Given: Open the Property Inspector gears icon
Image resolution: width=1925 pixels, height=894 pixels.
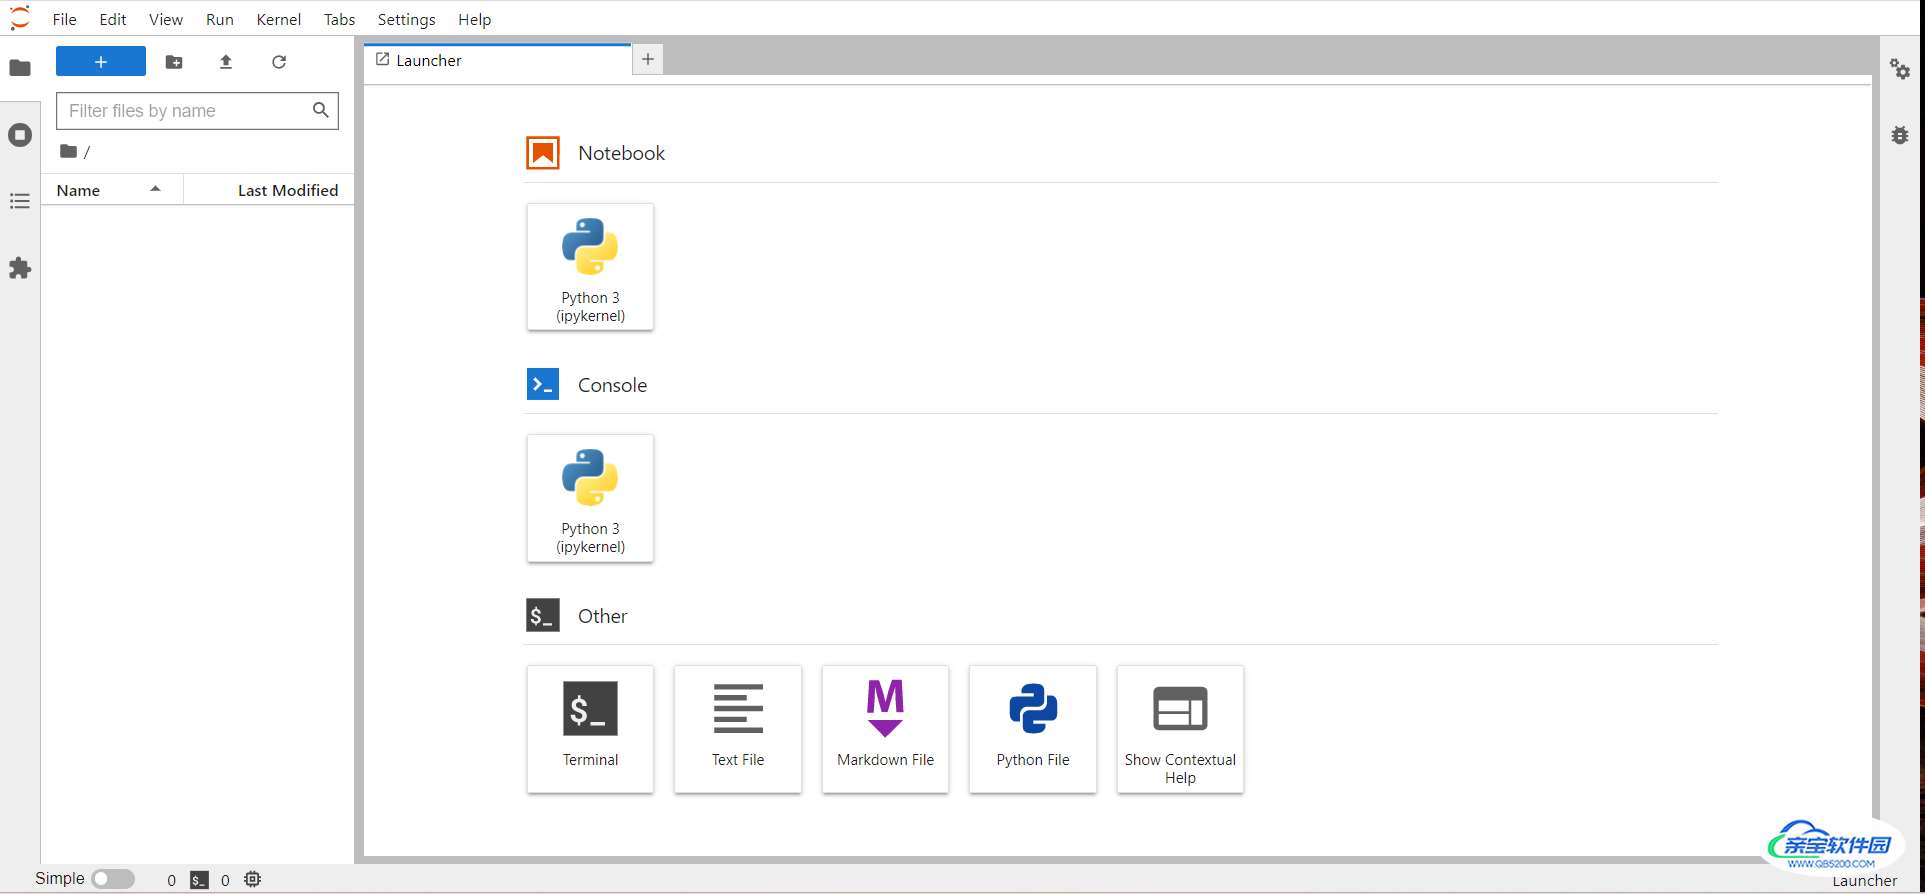Looking at the screenshot, I should 1900,68.
